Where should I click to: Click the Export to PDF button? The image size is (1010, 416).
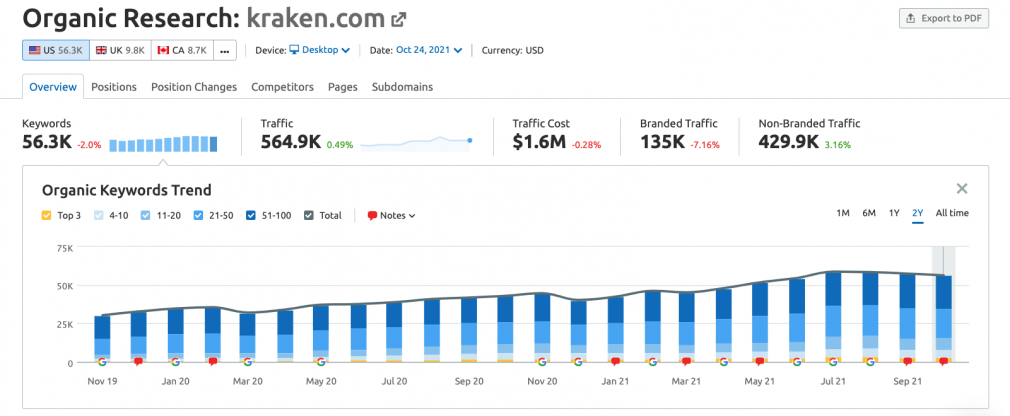tap(944, 19)
